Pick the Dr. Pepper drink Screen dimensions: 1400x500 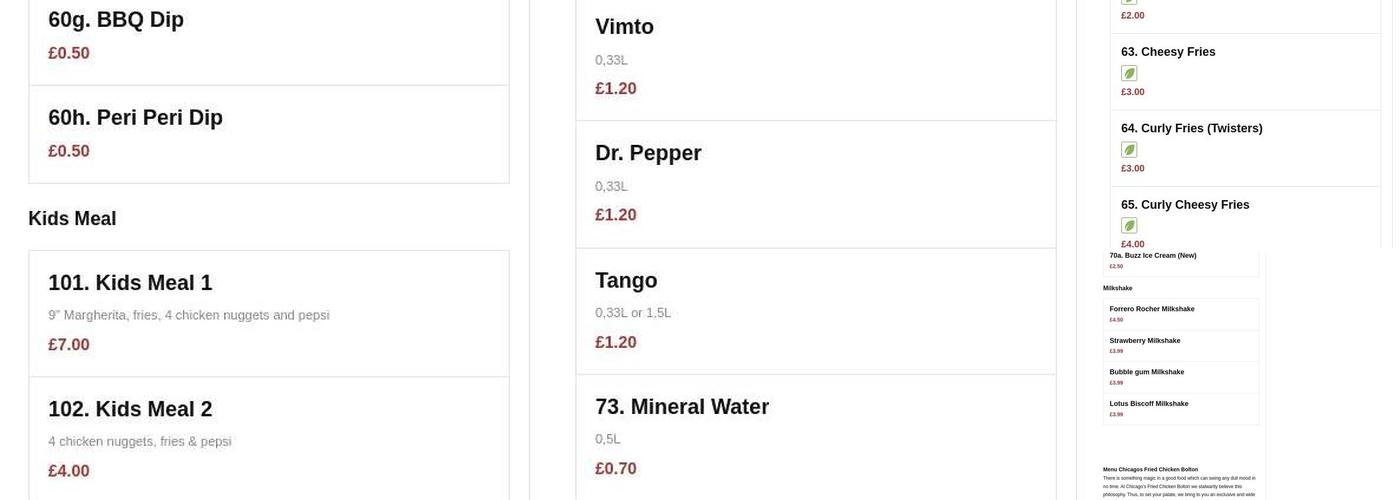648,153
